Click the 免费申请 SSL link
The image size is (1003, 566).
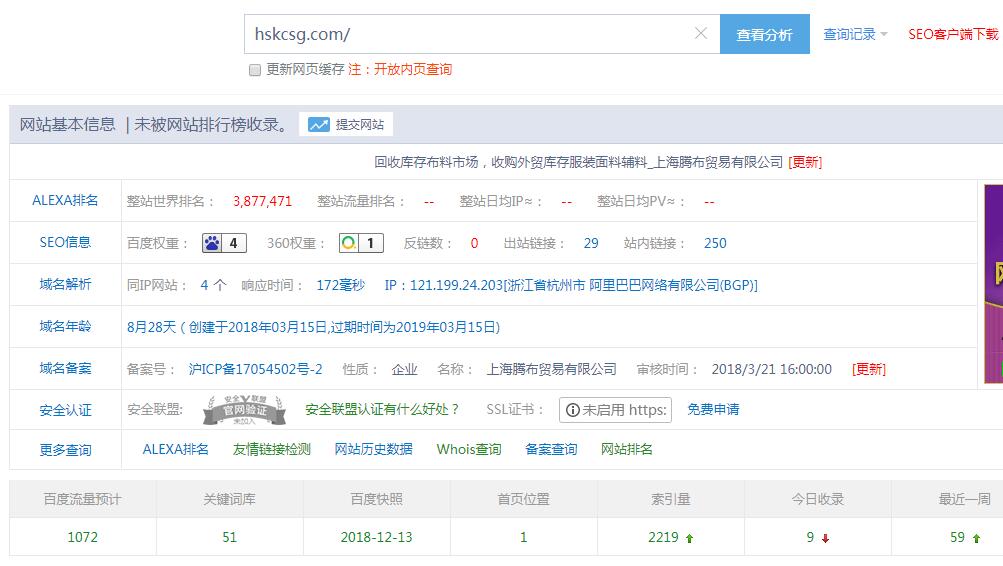click(713, 409)
